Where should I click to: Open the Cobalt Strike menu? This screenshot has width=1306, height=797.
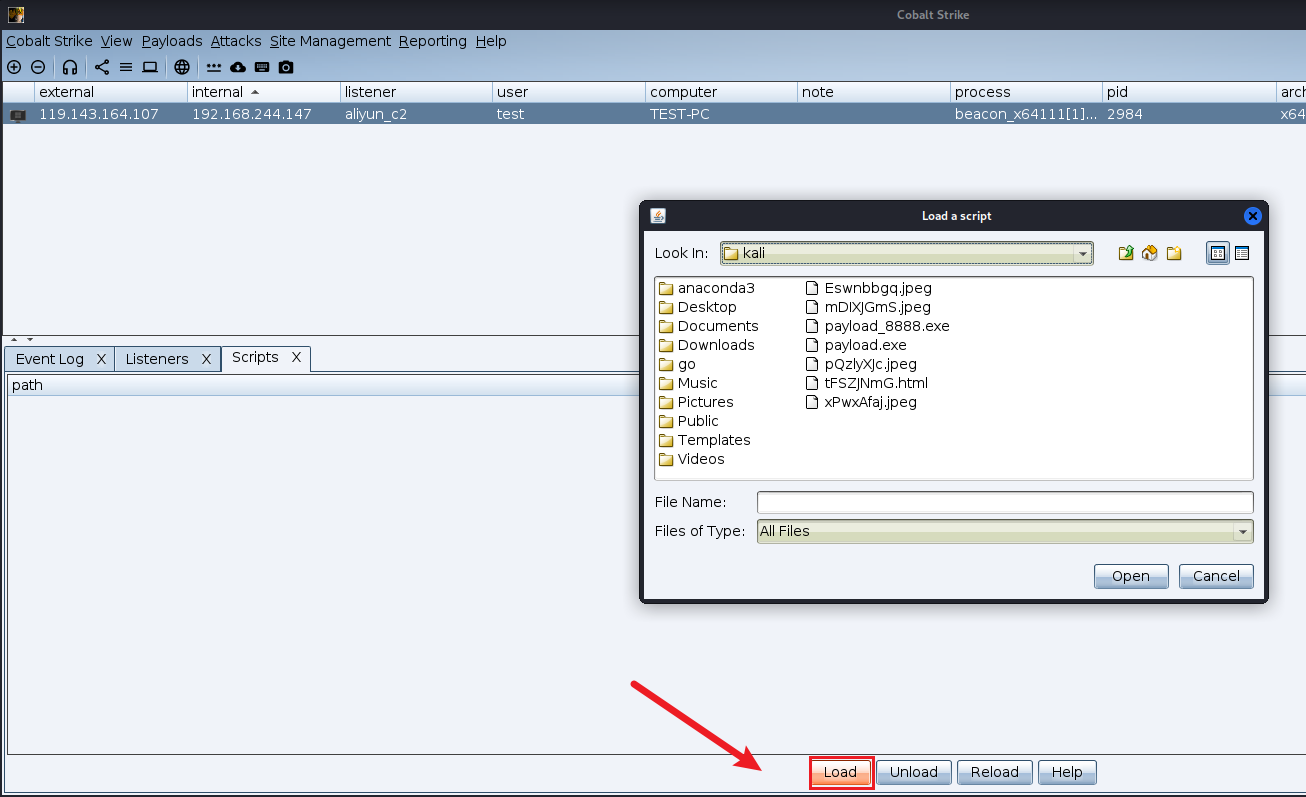[49, 41]
